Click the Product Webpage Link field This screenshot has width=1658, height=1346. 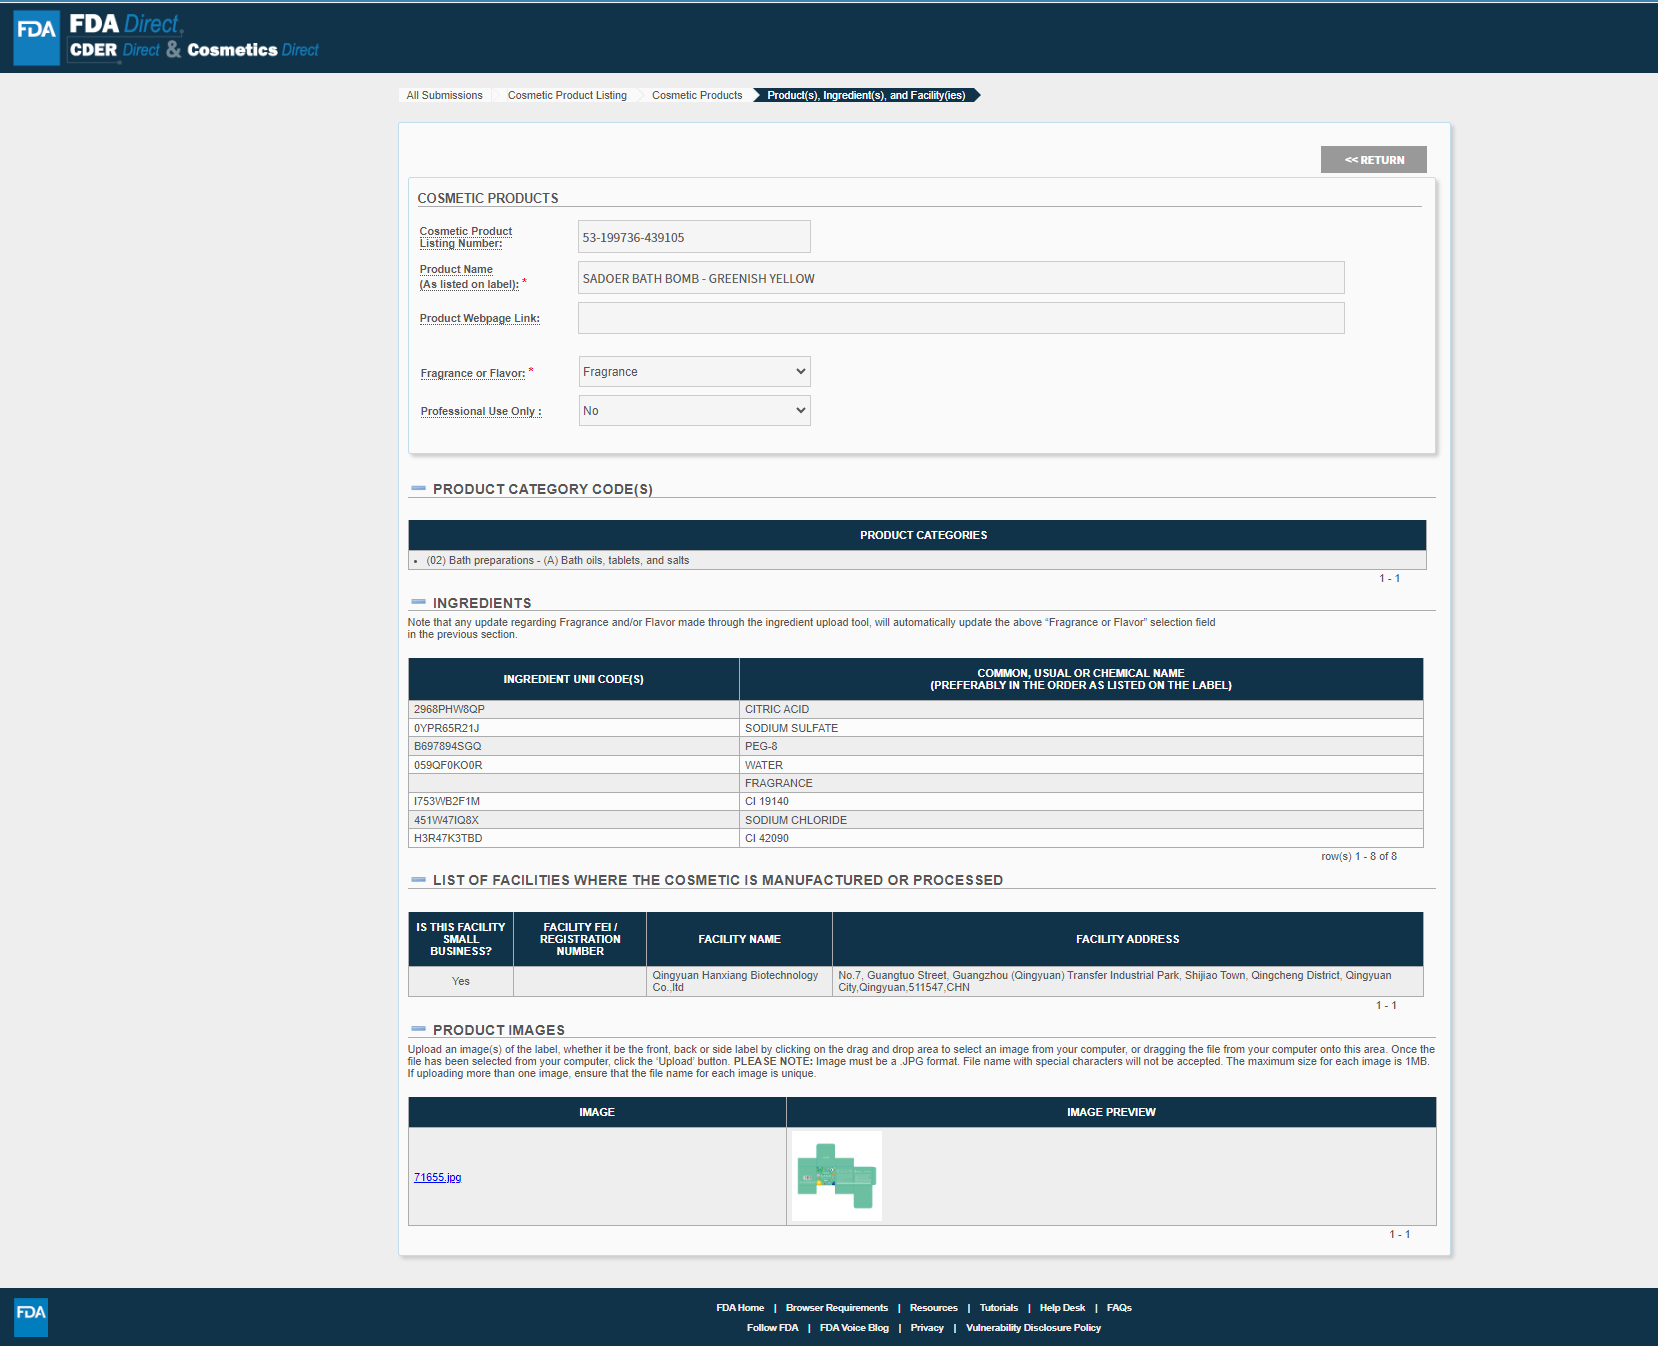pyautogui.click(x=960, y=319)
